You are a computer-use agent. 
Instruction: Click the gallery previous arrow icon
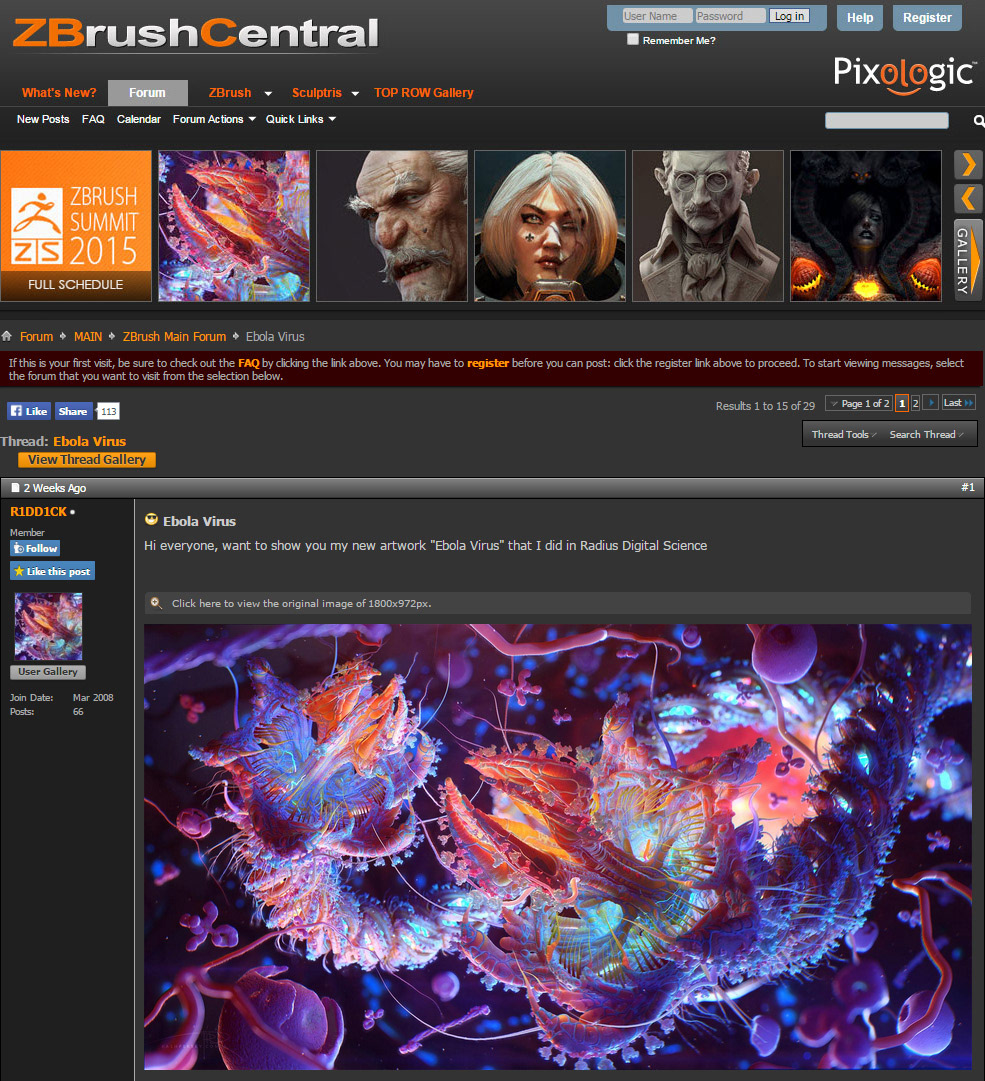968,199
